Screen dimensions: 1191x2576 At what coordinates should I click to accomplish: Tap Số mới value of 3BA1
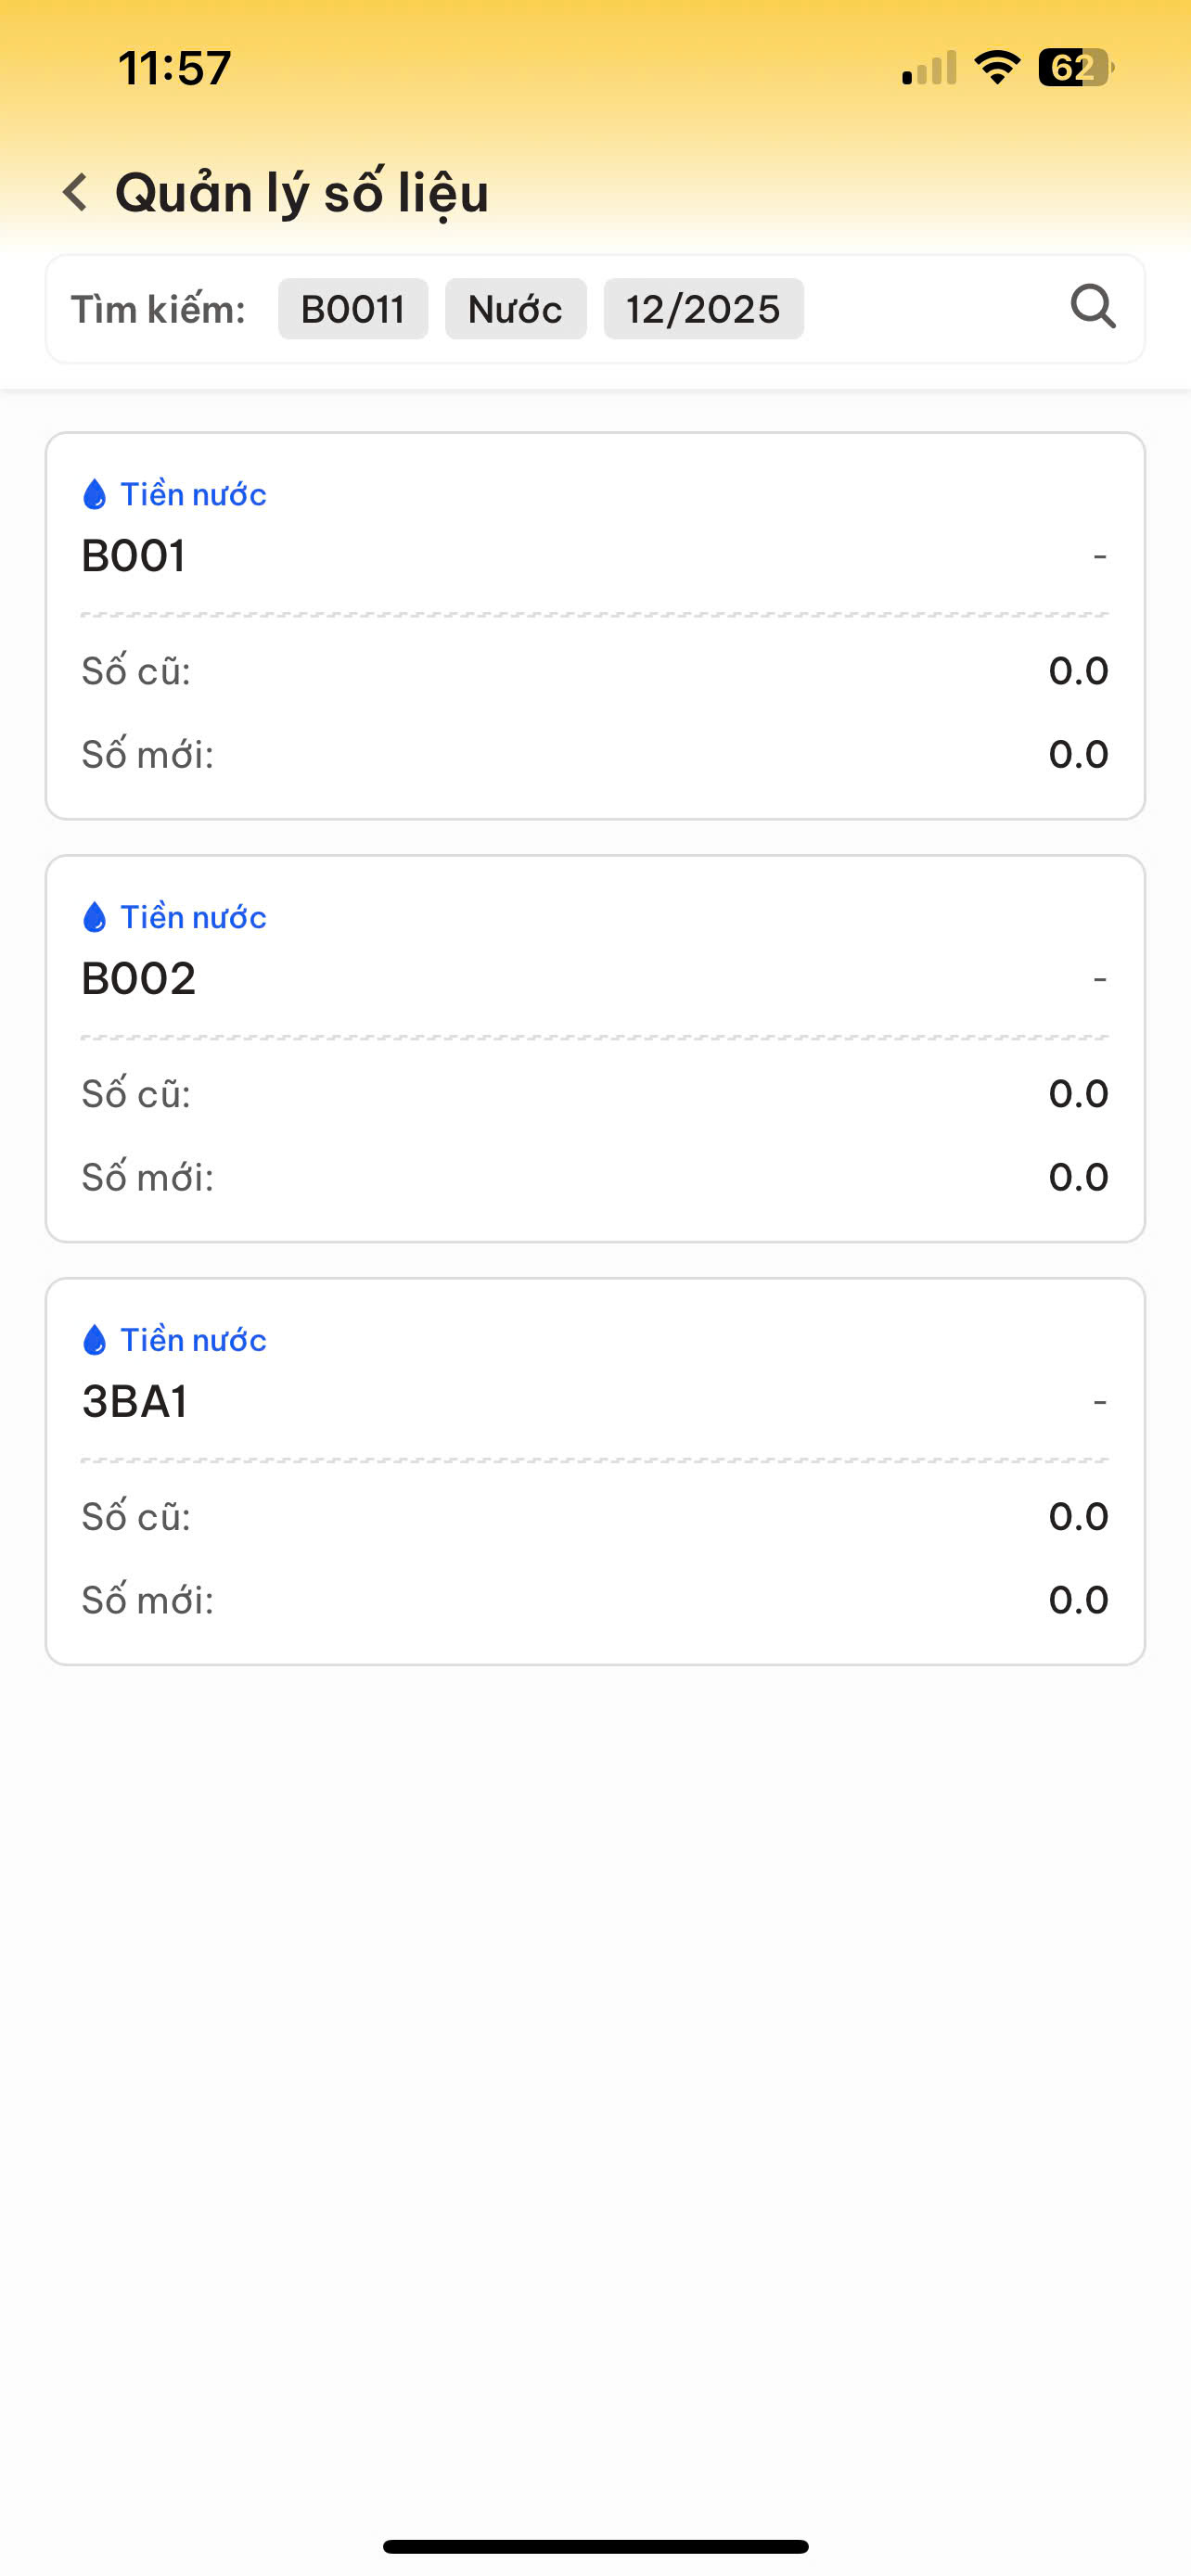click(1078, 1600)
